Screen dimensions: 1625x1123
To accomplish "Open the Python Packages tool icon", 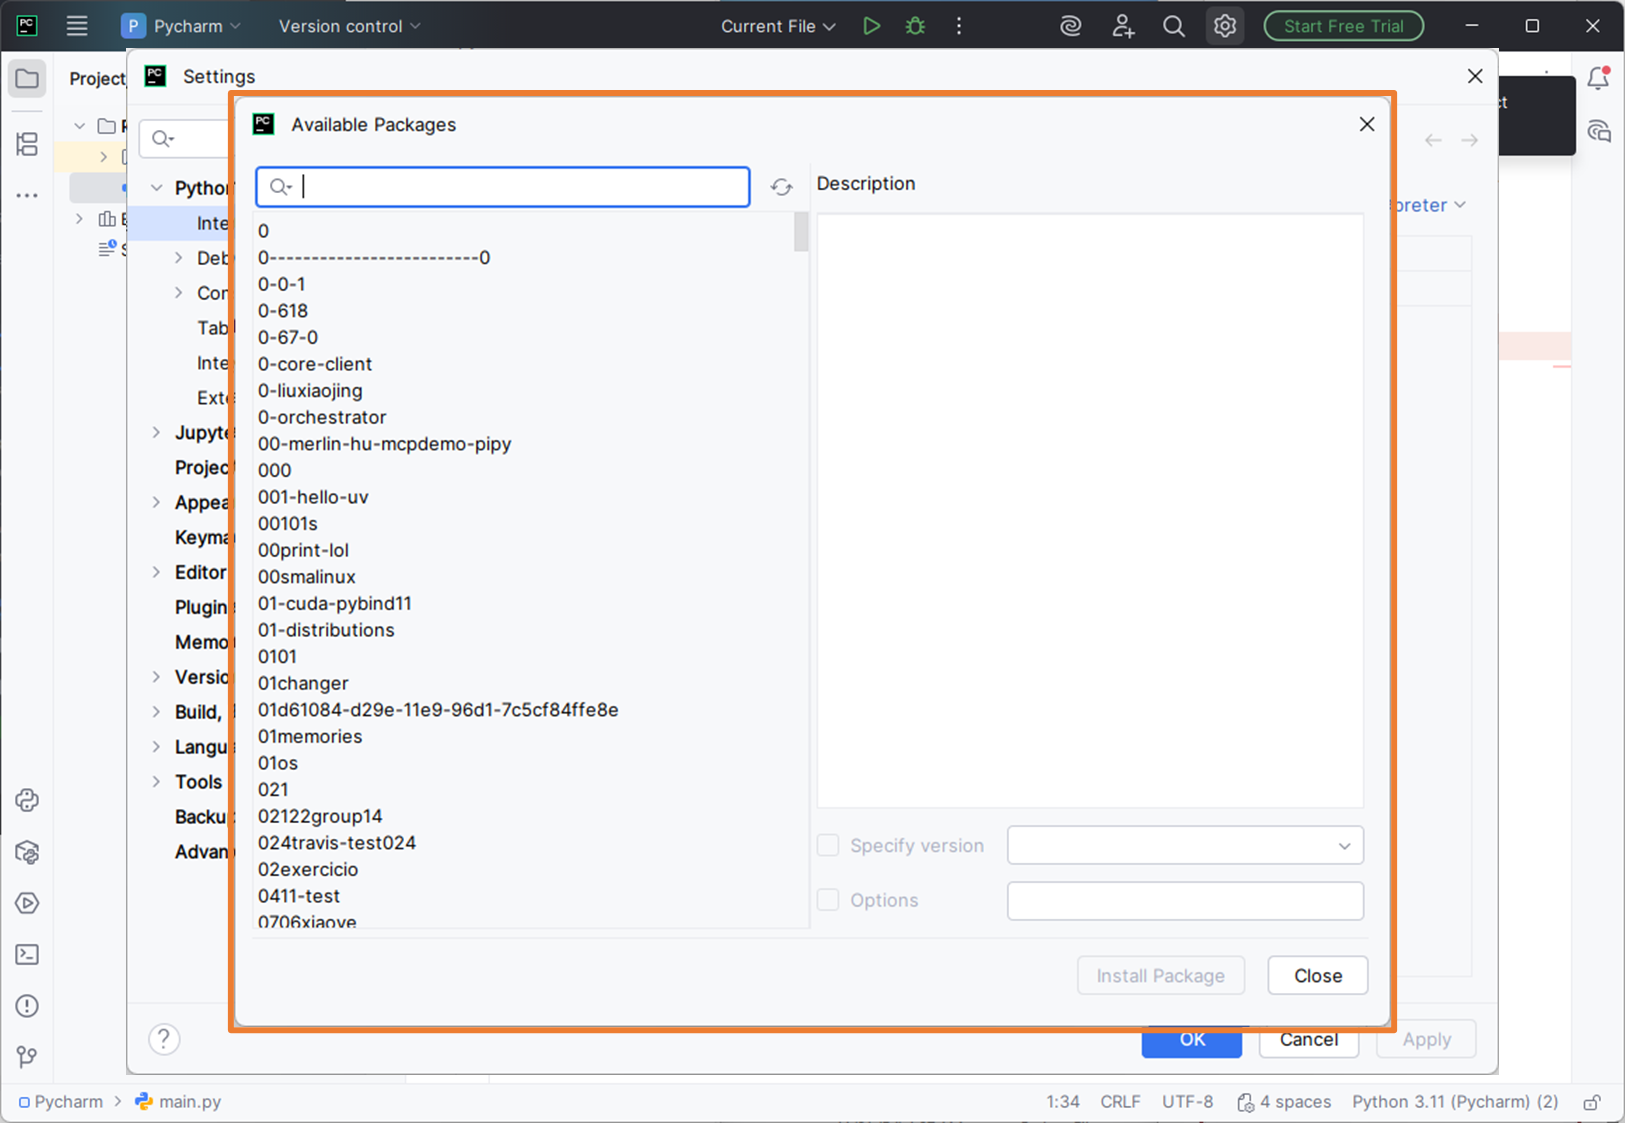I will click(x=27, y=852).
